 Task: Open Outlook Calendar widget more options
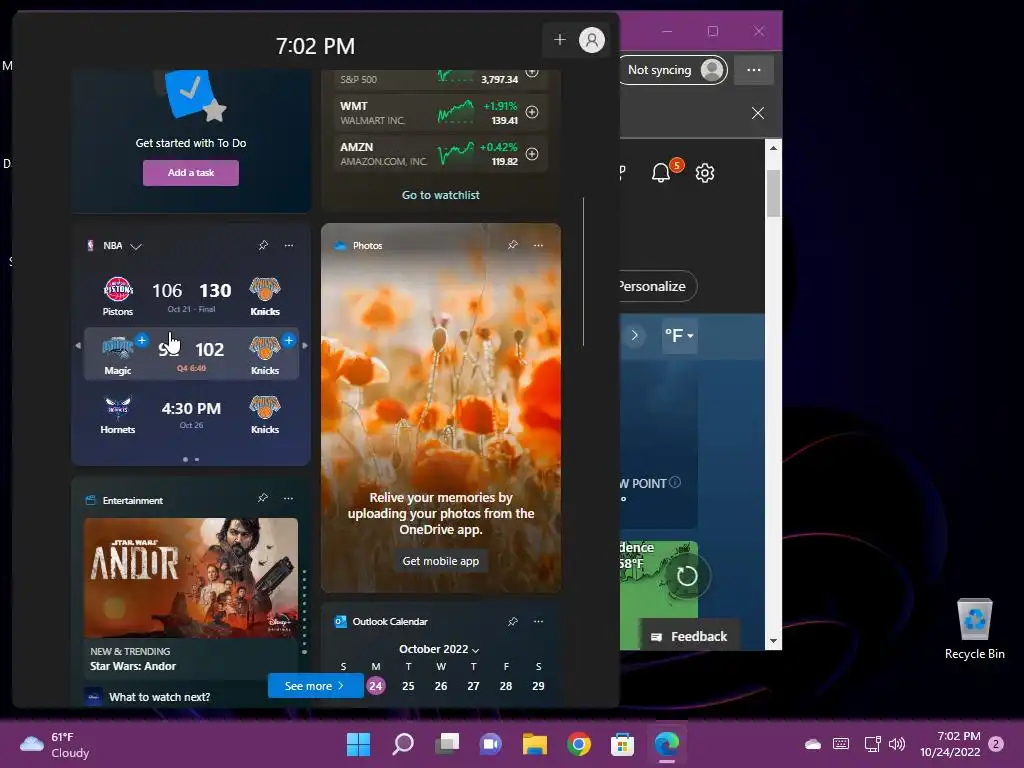click(x=538, y=621)
